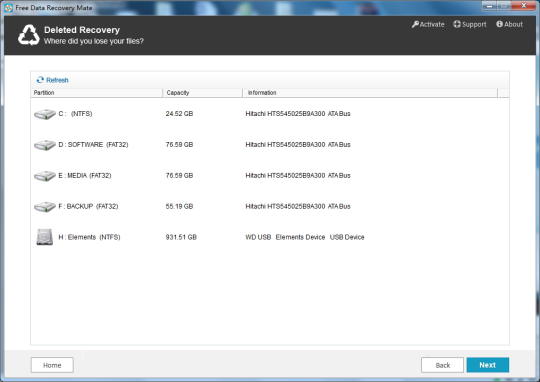The height and width of the screenshot is (382, 540).
Task: Select the D: SOFTWARE drive icon
Action: [x=45, y=145]
